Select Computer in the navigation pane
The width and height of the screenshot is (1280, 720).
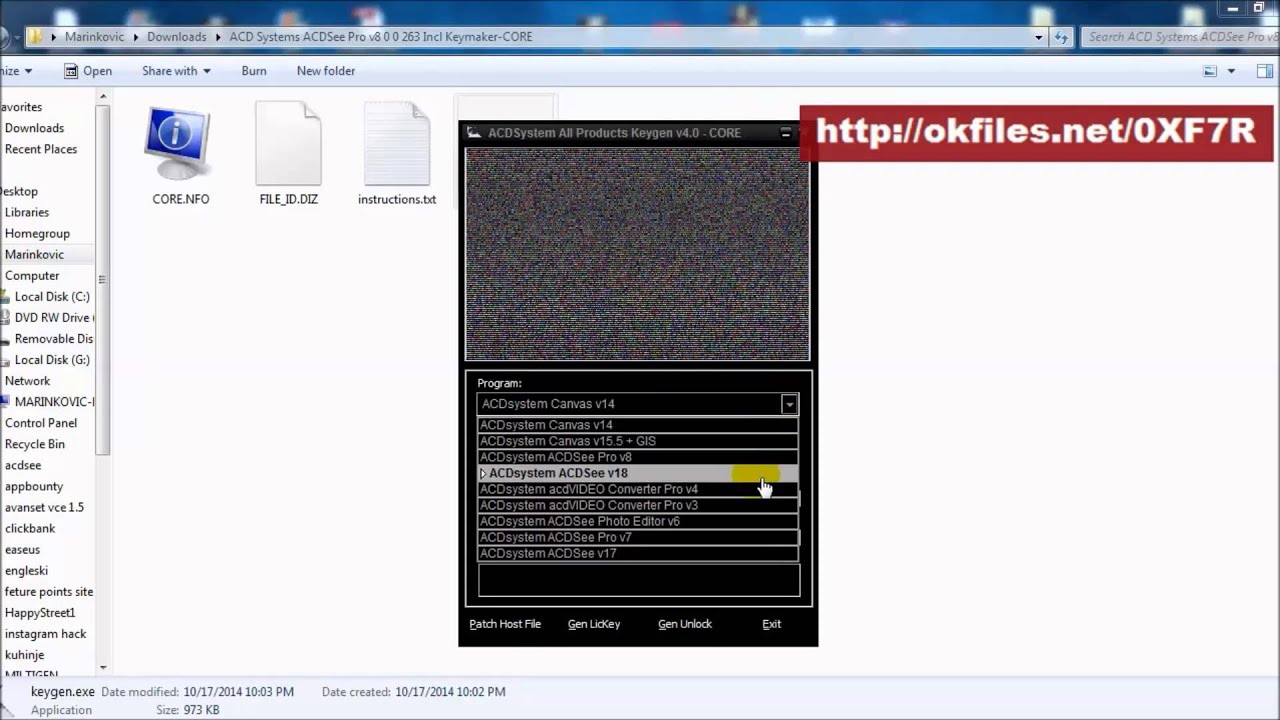click(32, 275)
